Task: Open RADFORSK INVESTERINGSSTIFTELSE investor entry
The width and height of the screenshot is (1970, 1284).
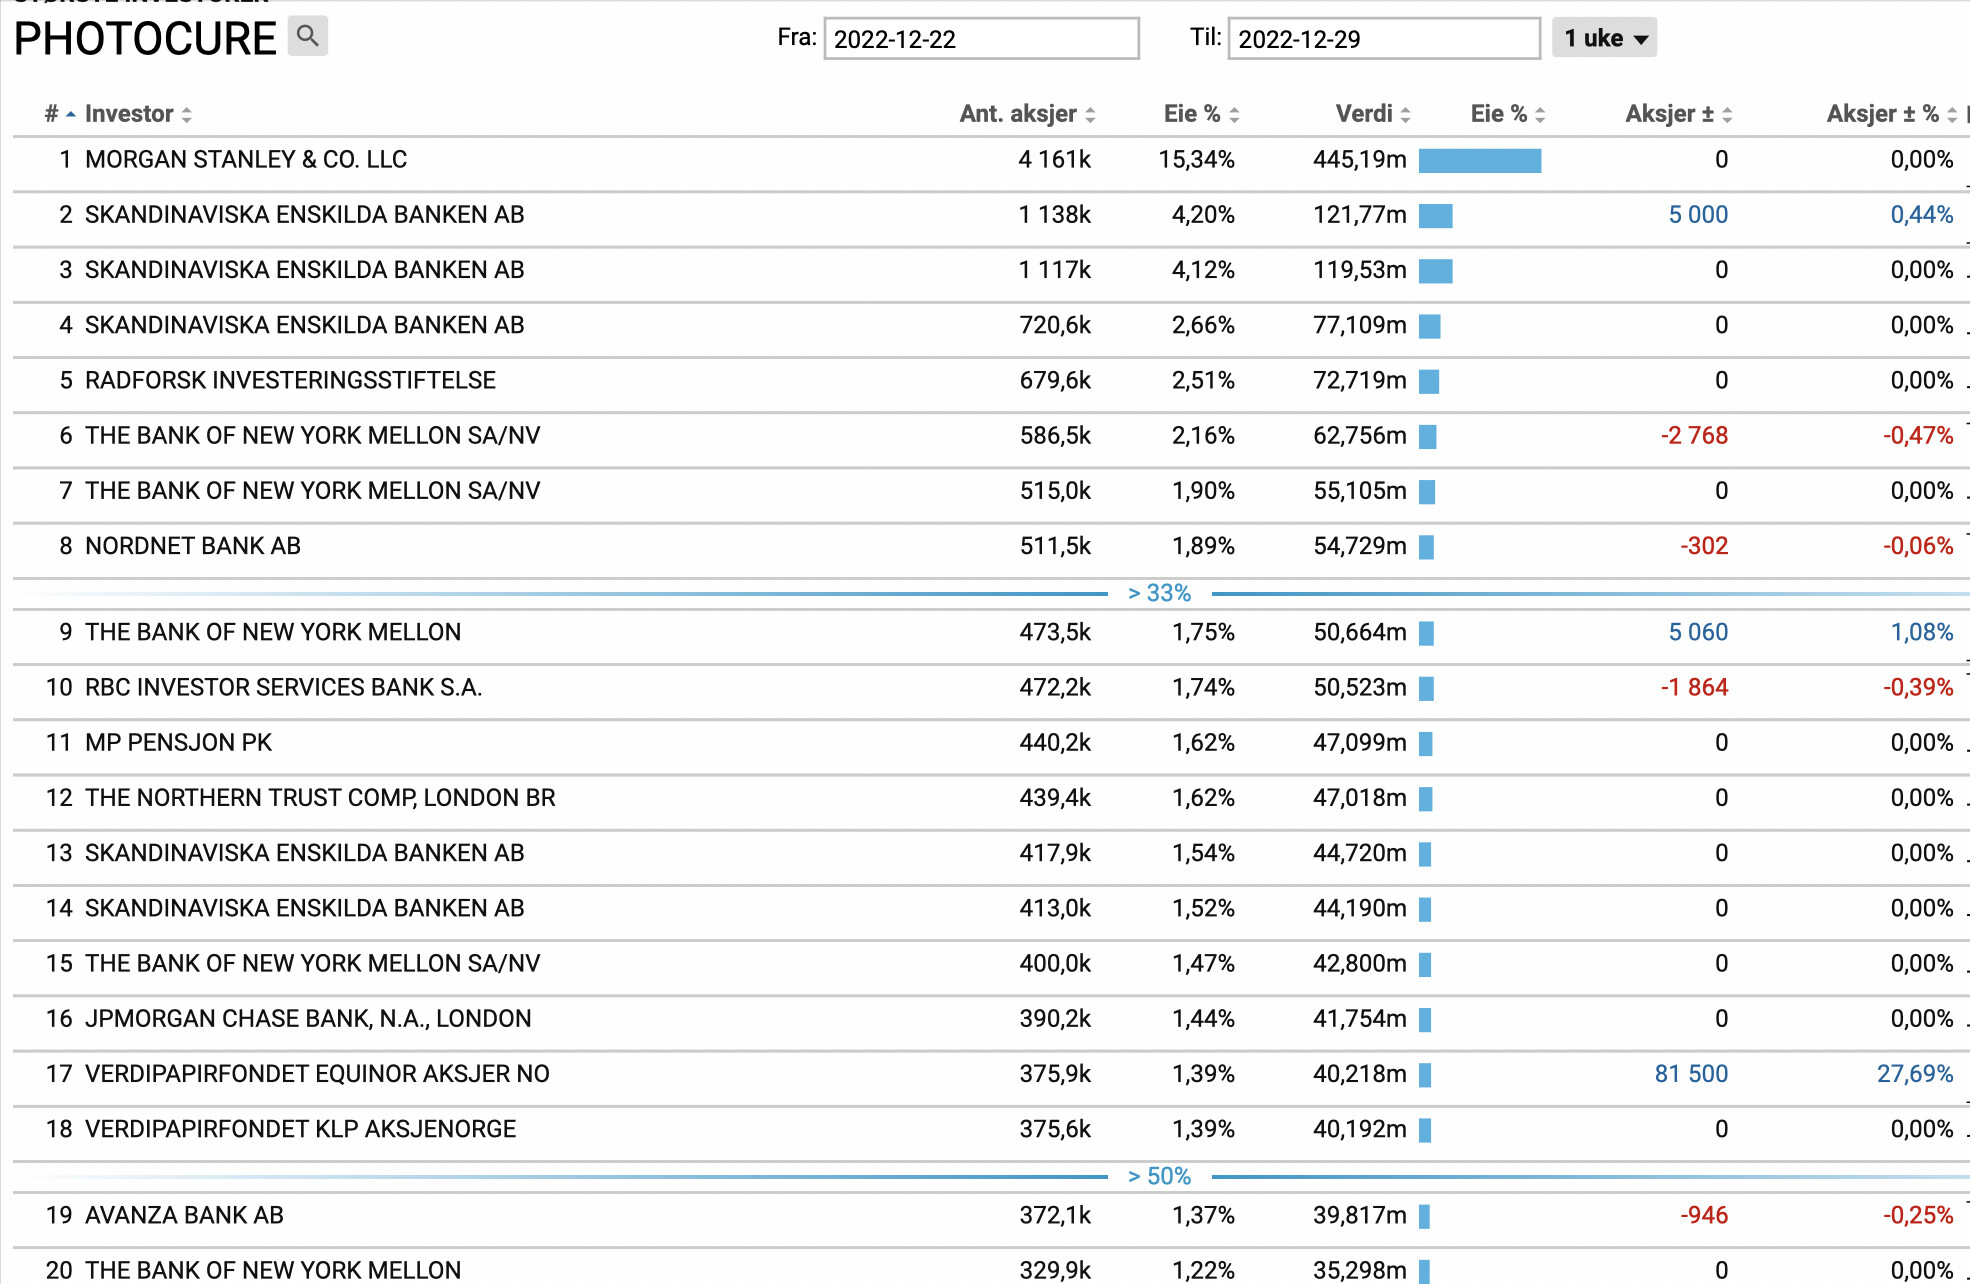Action: [290, 381]
